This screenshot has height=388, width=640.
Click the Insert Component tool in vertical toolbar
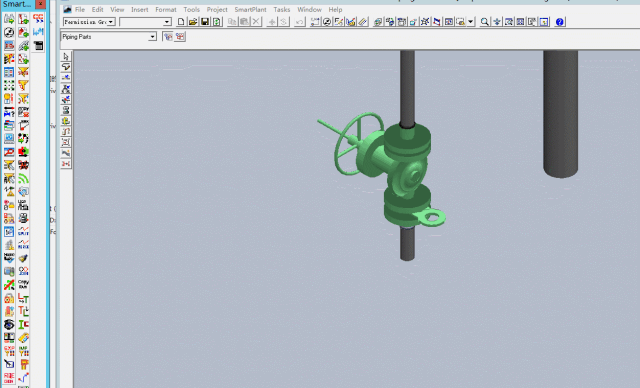(x=66, y=89)
